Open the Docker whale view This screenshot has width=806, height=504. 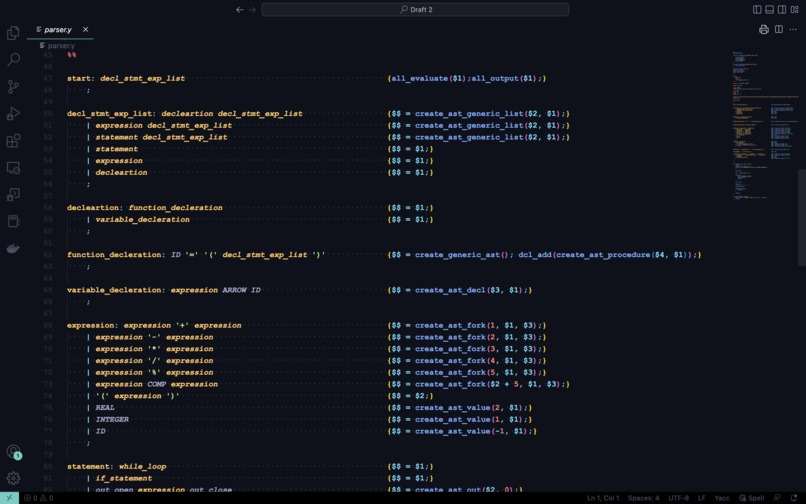[13, 248]
